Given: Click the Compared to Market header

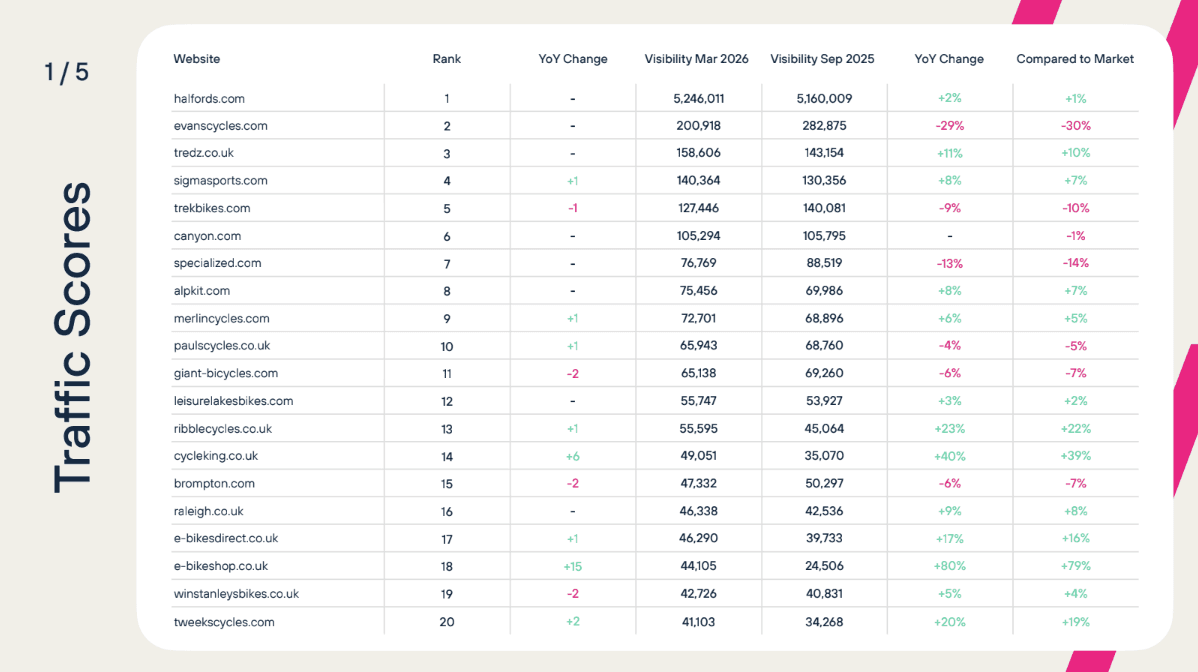Looking at the screenshot, I should tap(1075, 59).
